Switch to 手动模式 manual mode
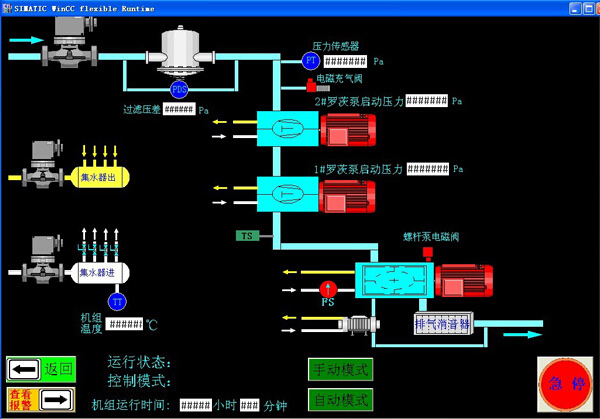 click(x=341, y=369)
